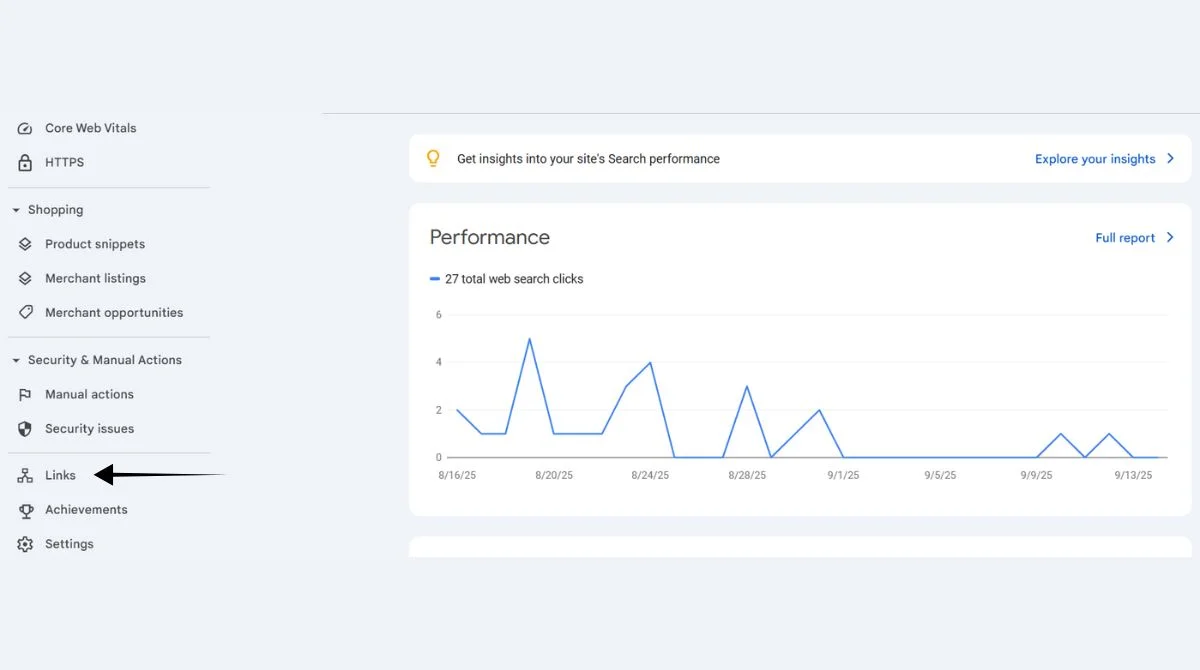Open the Achievements page

86,509
